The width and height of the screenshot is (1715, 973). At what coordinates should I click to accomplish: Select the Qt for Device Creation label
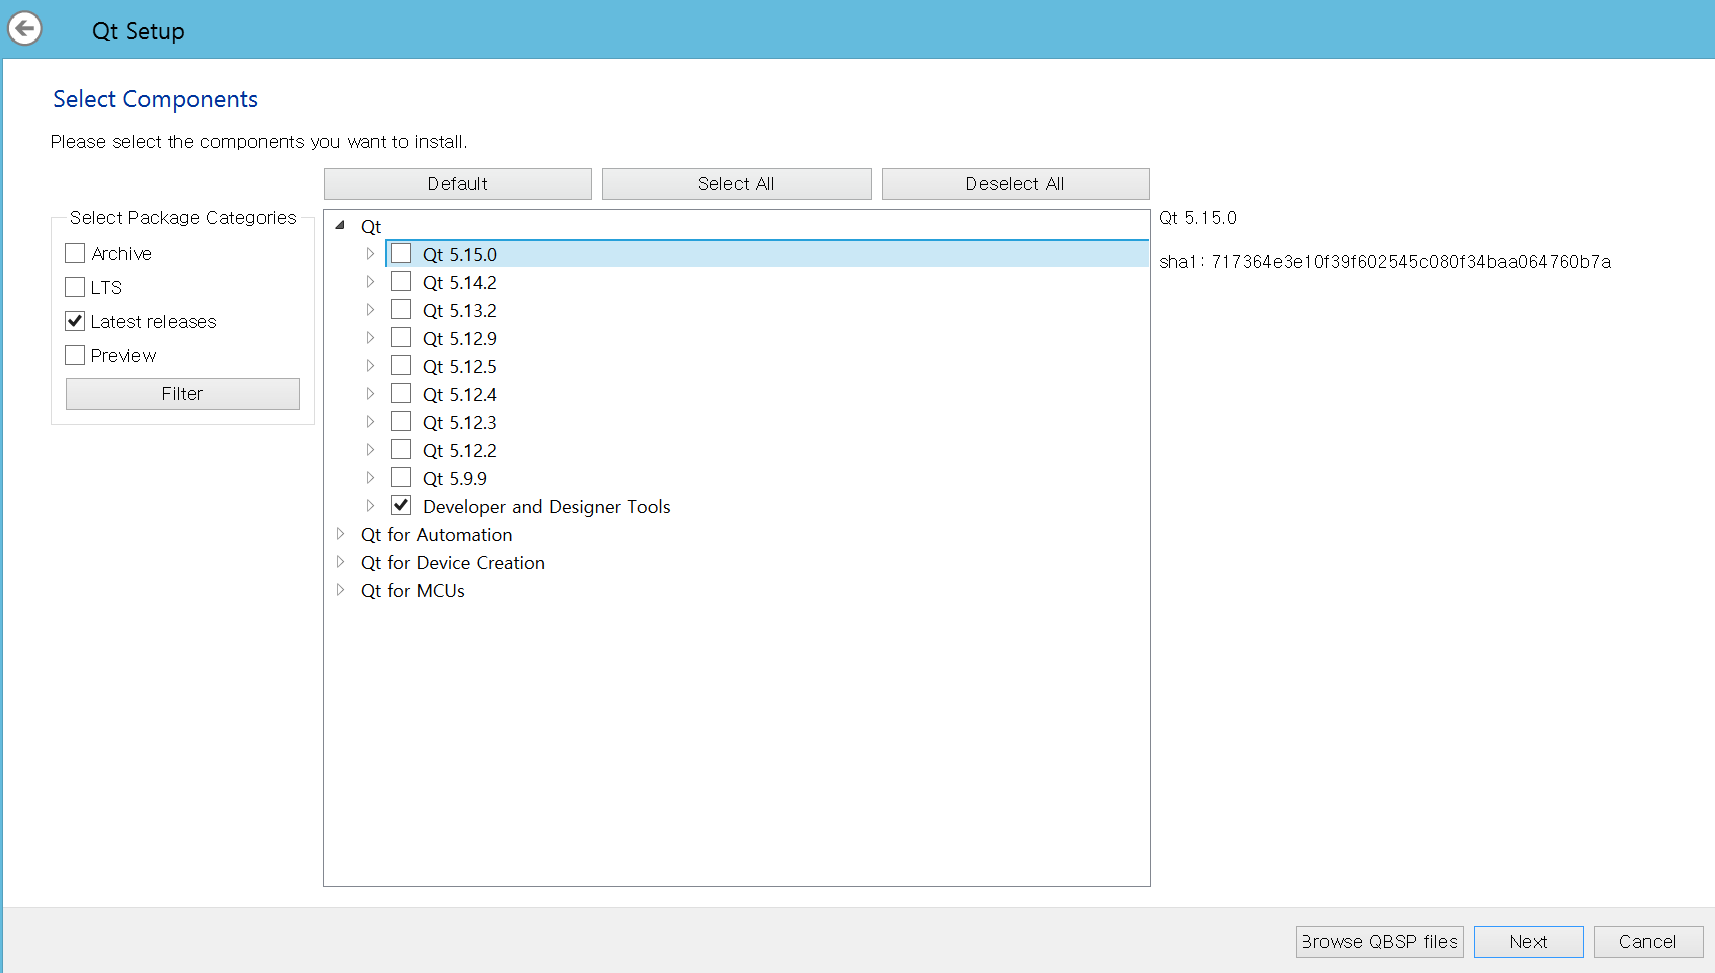[x=453, y=563]
